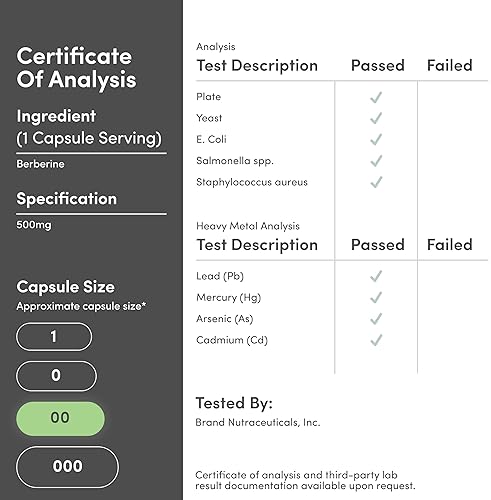
Task: Click the Certificate Of Analysis title
Action: point(76,68)
